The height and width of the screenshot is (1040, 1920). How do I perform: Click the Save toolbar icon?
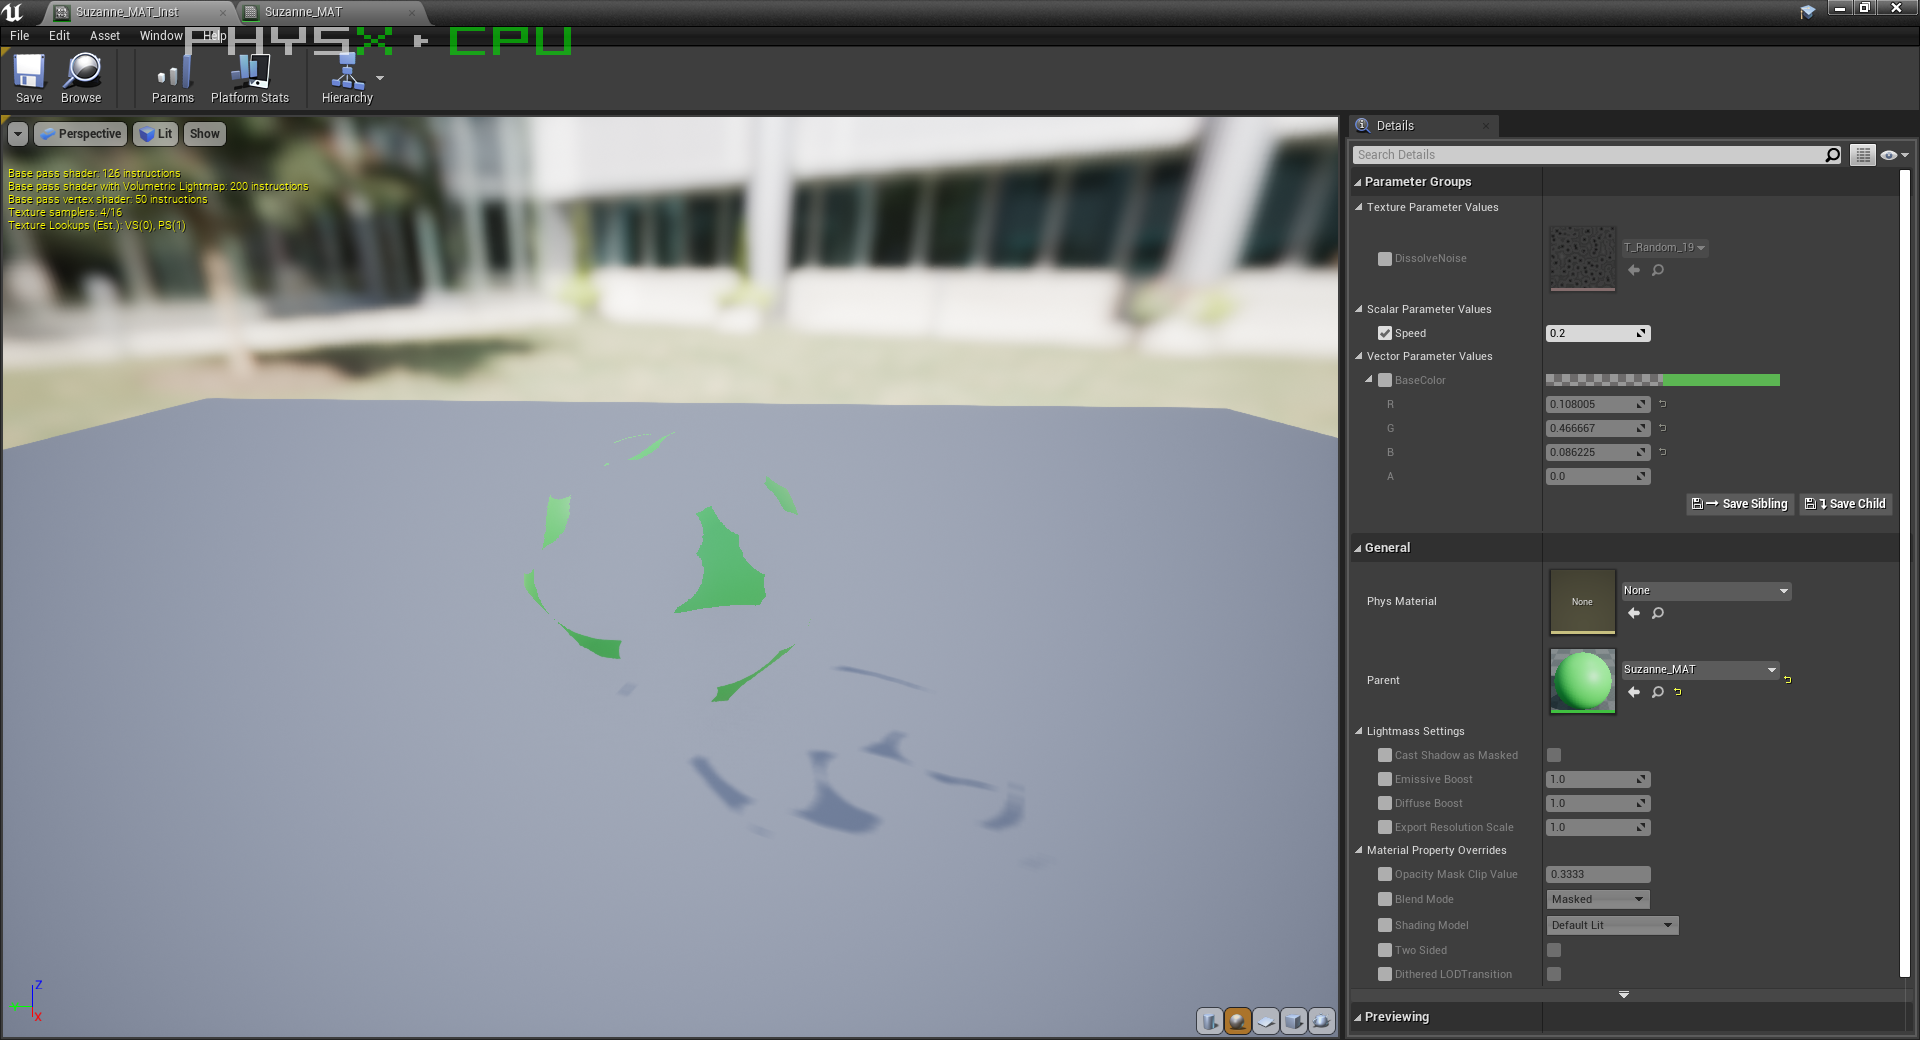(29, 78)
